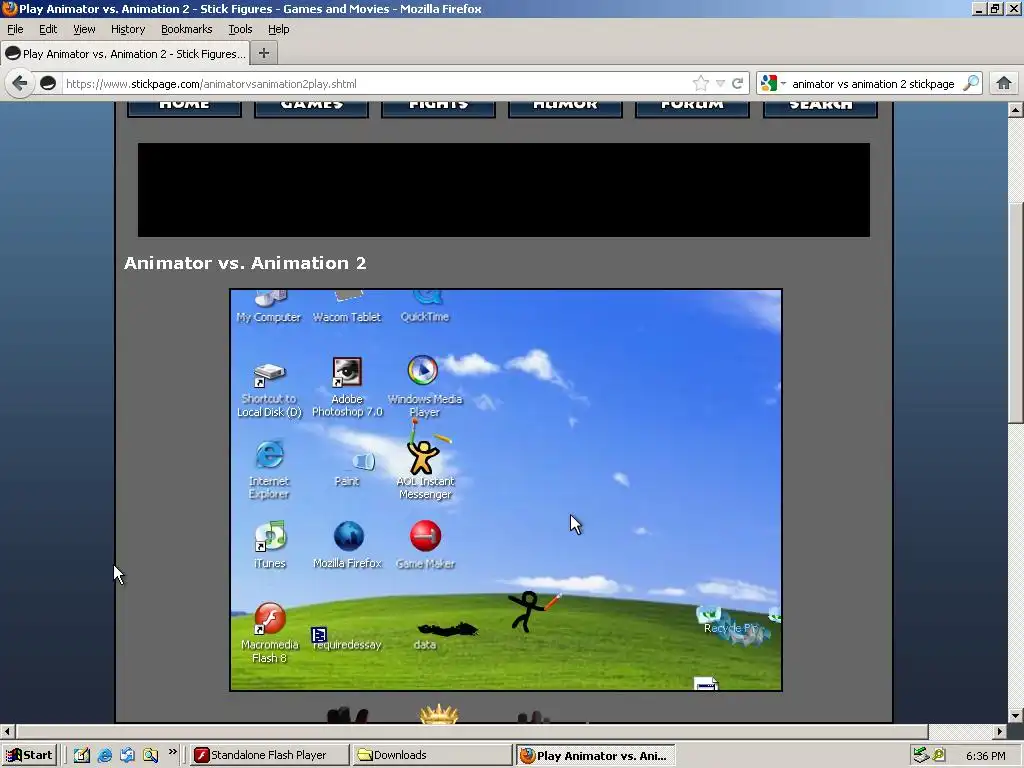
Task: Click the SEARCH navigation button
Action: pyautogui.click(x=820, y=108)
